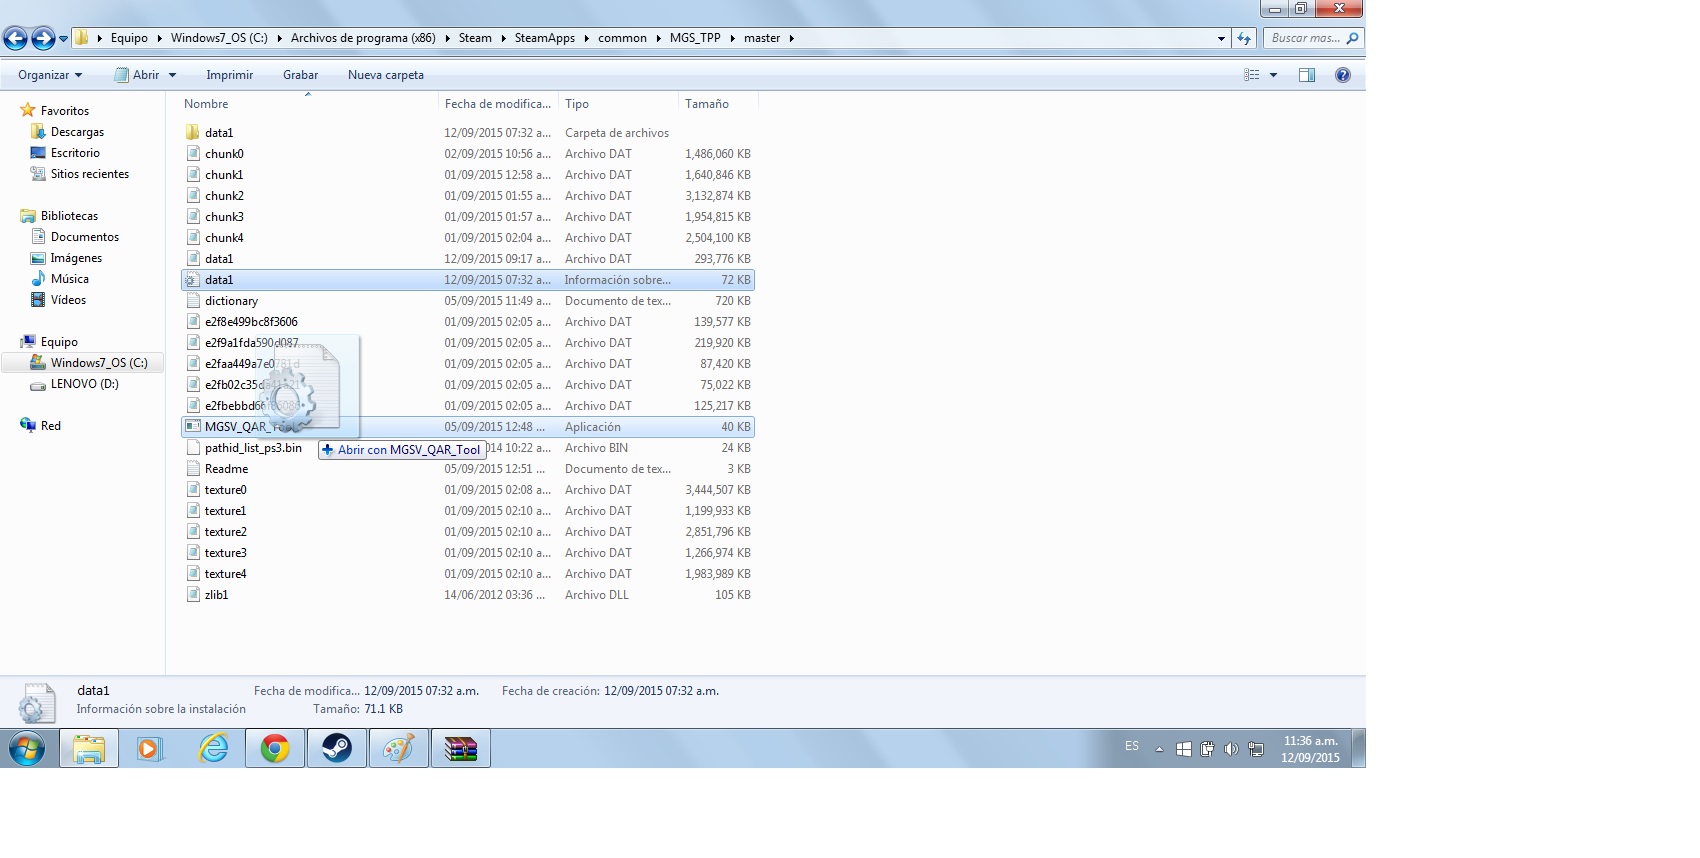Screen dimensions: 1700x858
Task: Expand the arrow after the Equipo breadcrumb
Action: point(160,38)
